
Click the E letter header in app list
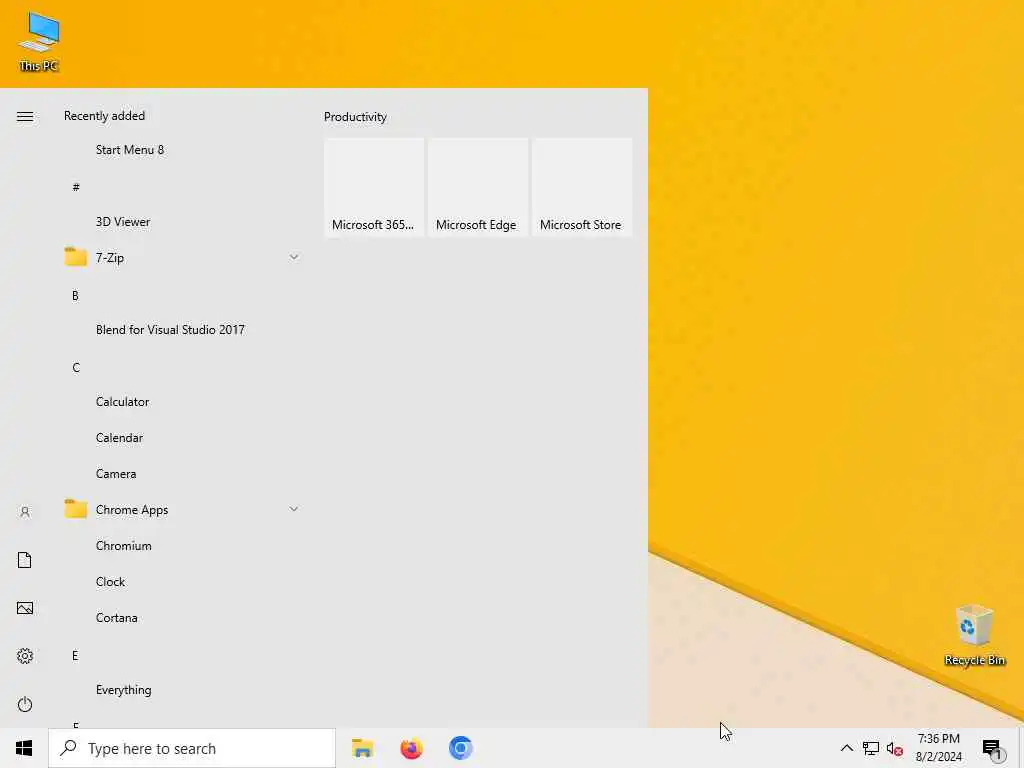(75, 656)
